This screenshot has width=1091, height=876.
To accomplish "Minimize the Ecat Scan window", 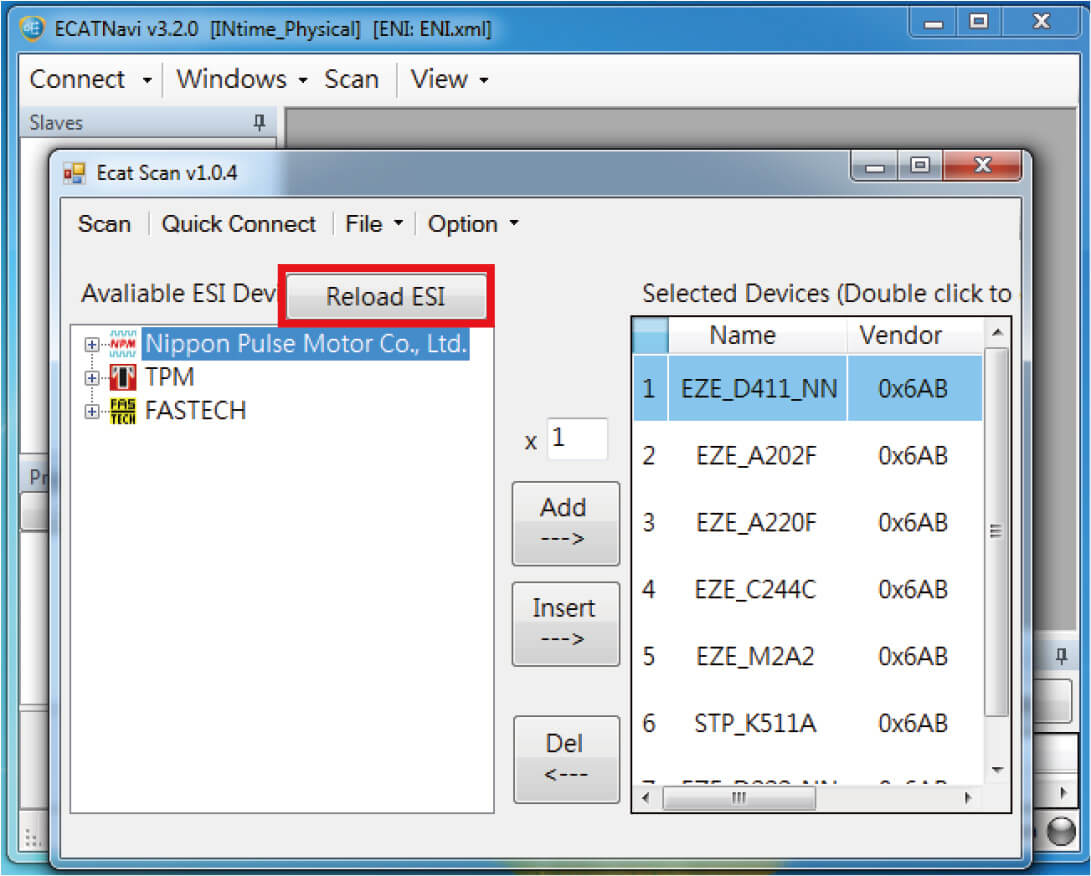I will (x=875, y=166).
